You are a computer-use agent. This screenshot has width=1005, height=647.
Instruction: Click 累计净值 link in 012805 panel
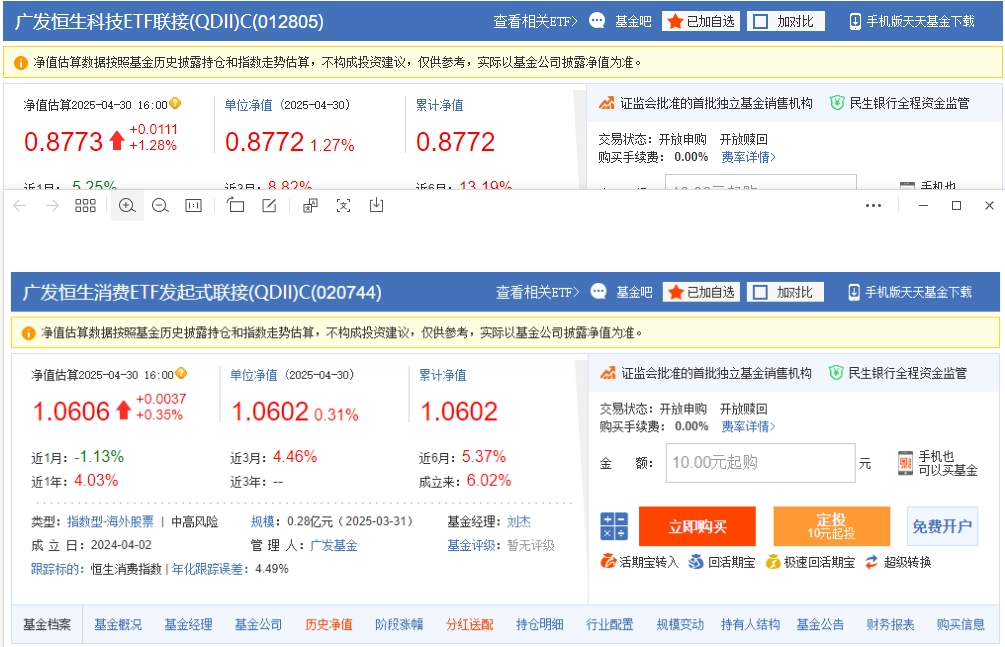[x=440, y=105]
